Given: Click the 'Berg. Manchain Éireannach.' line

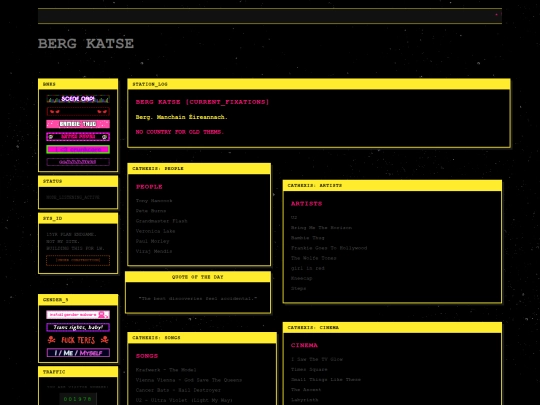Looking at the screenshot, I should point(181,117).
